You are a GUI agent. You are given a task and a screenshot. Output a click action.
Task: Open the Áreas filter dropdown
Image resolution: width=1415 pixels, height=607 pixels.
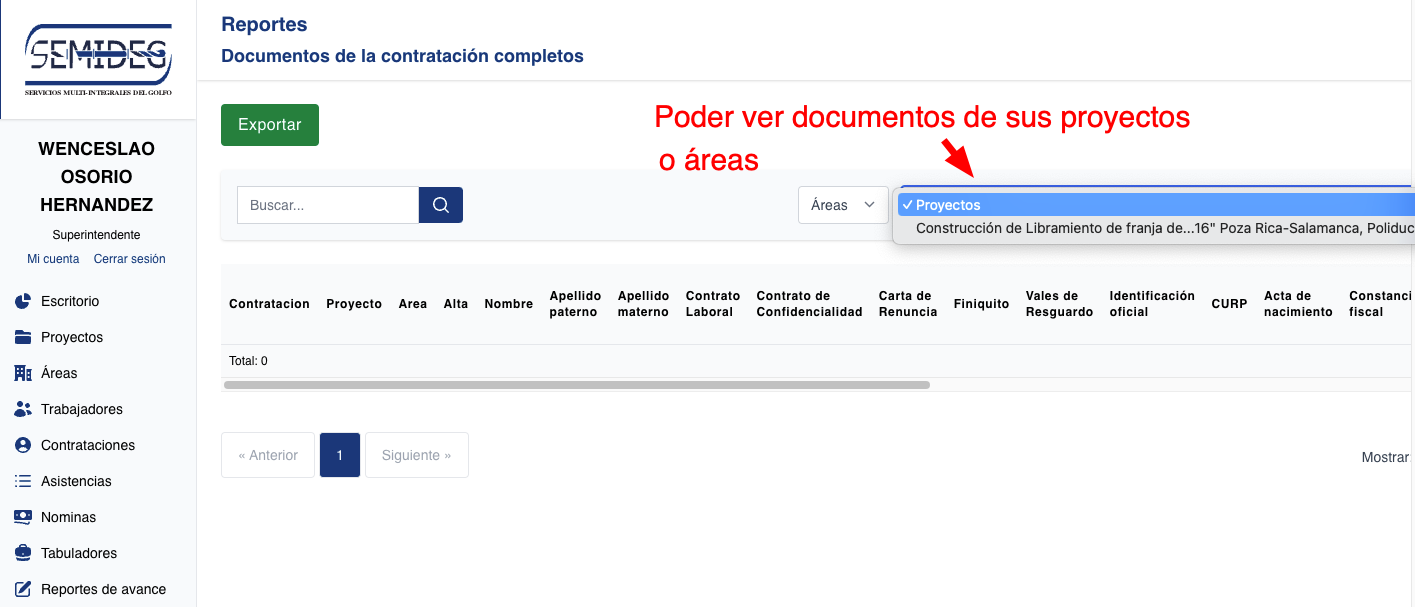coord(843,204)
